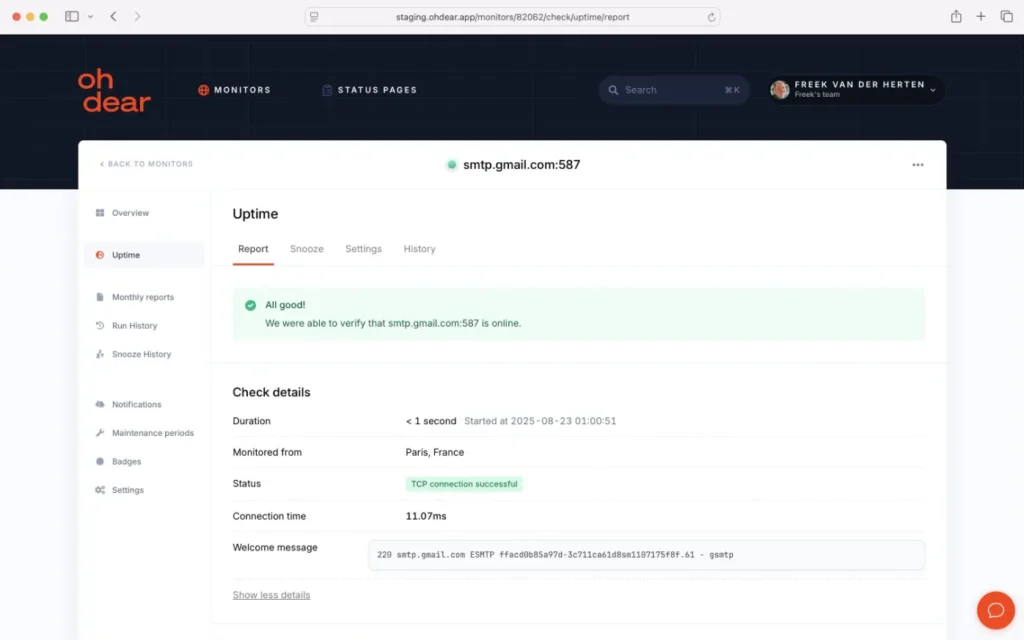
Task: Open Monthly reports in sidebar
Action: point(144,297)
